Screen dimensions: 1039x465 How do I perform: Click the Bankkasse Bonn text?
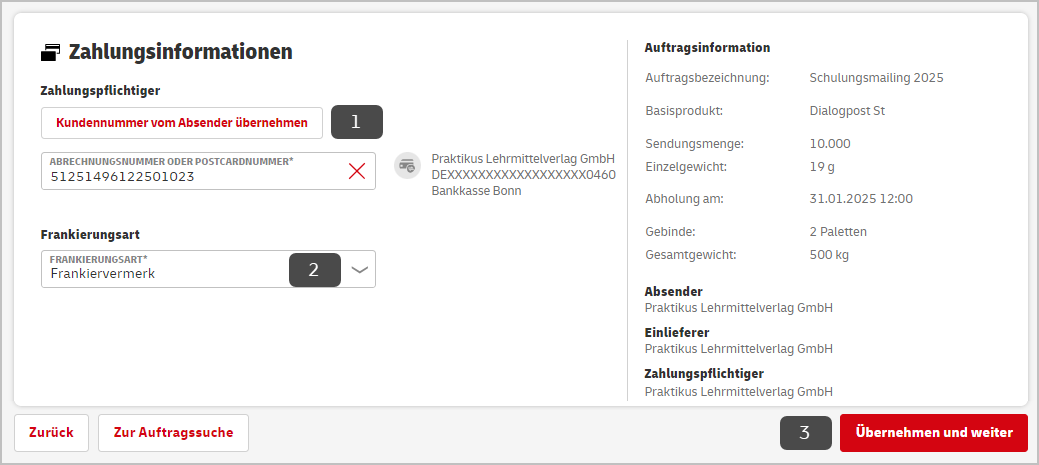(x=476, y=191)
